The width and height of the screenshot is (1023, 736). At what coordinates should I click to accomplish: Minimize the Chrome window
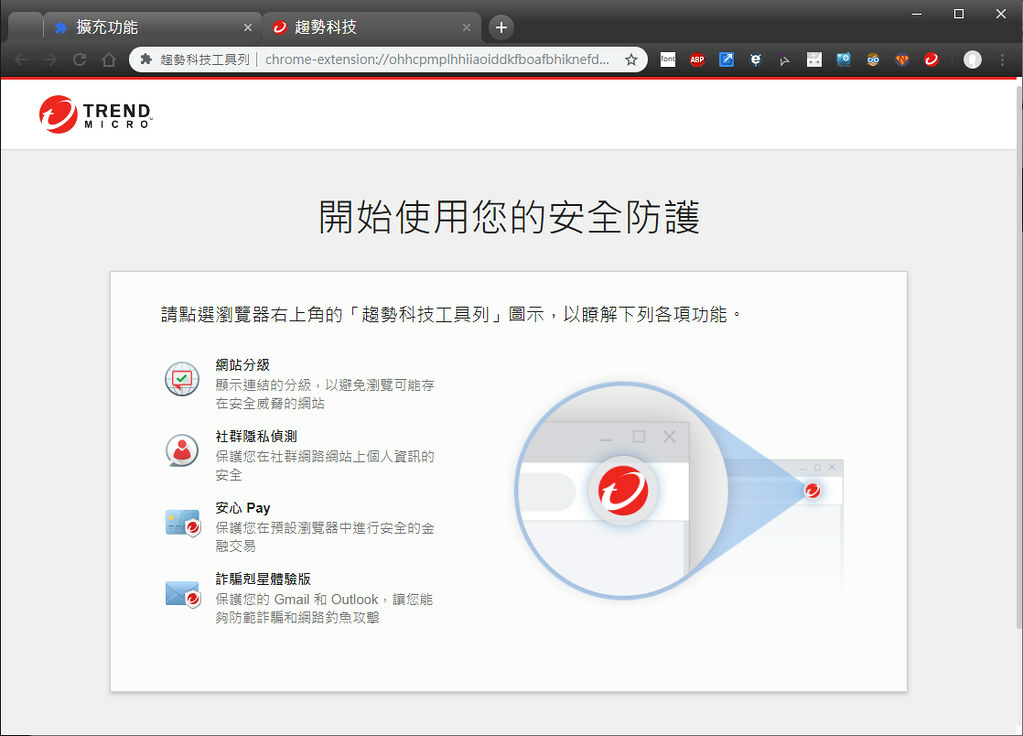pyautogui.click(x=917, y=14)
